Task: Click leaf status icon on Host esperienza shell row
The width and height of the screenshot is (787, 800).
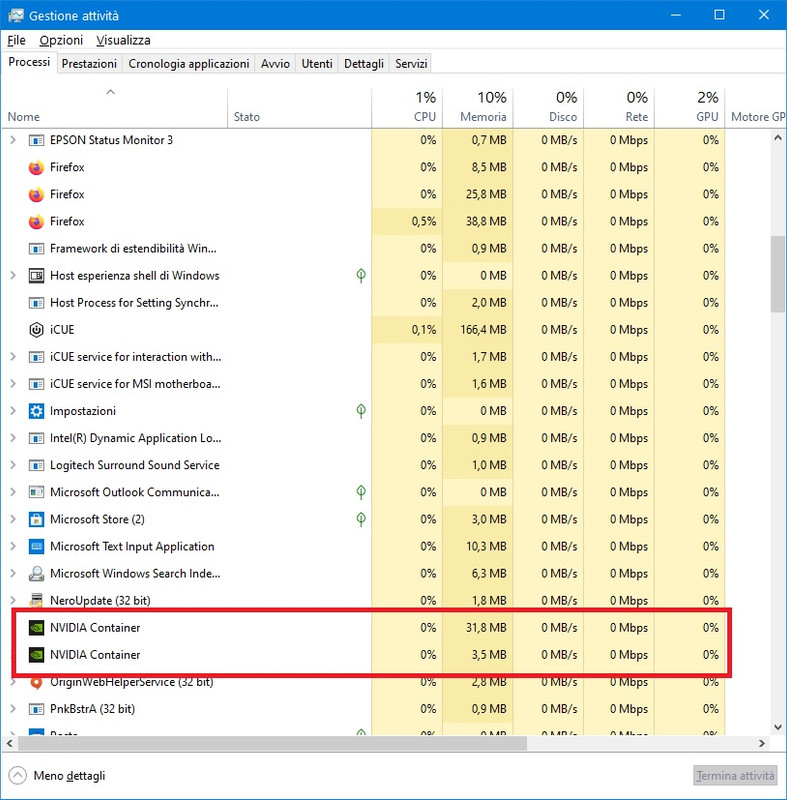Action: coord(361,276)
